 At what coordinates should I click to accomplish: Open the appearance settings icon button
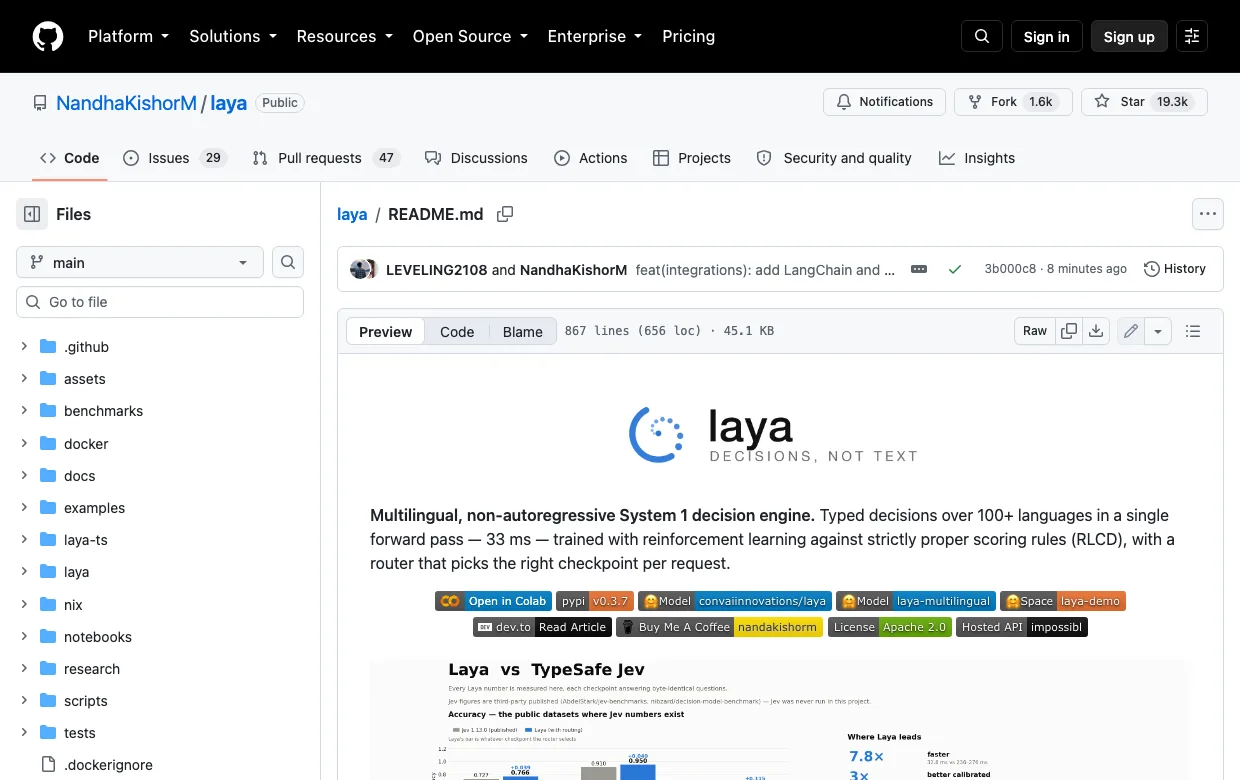pos(1191,36)
